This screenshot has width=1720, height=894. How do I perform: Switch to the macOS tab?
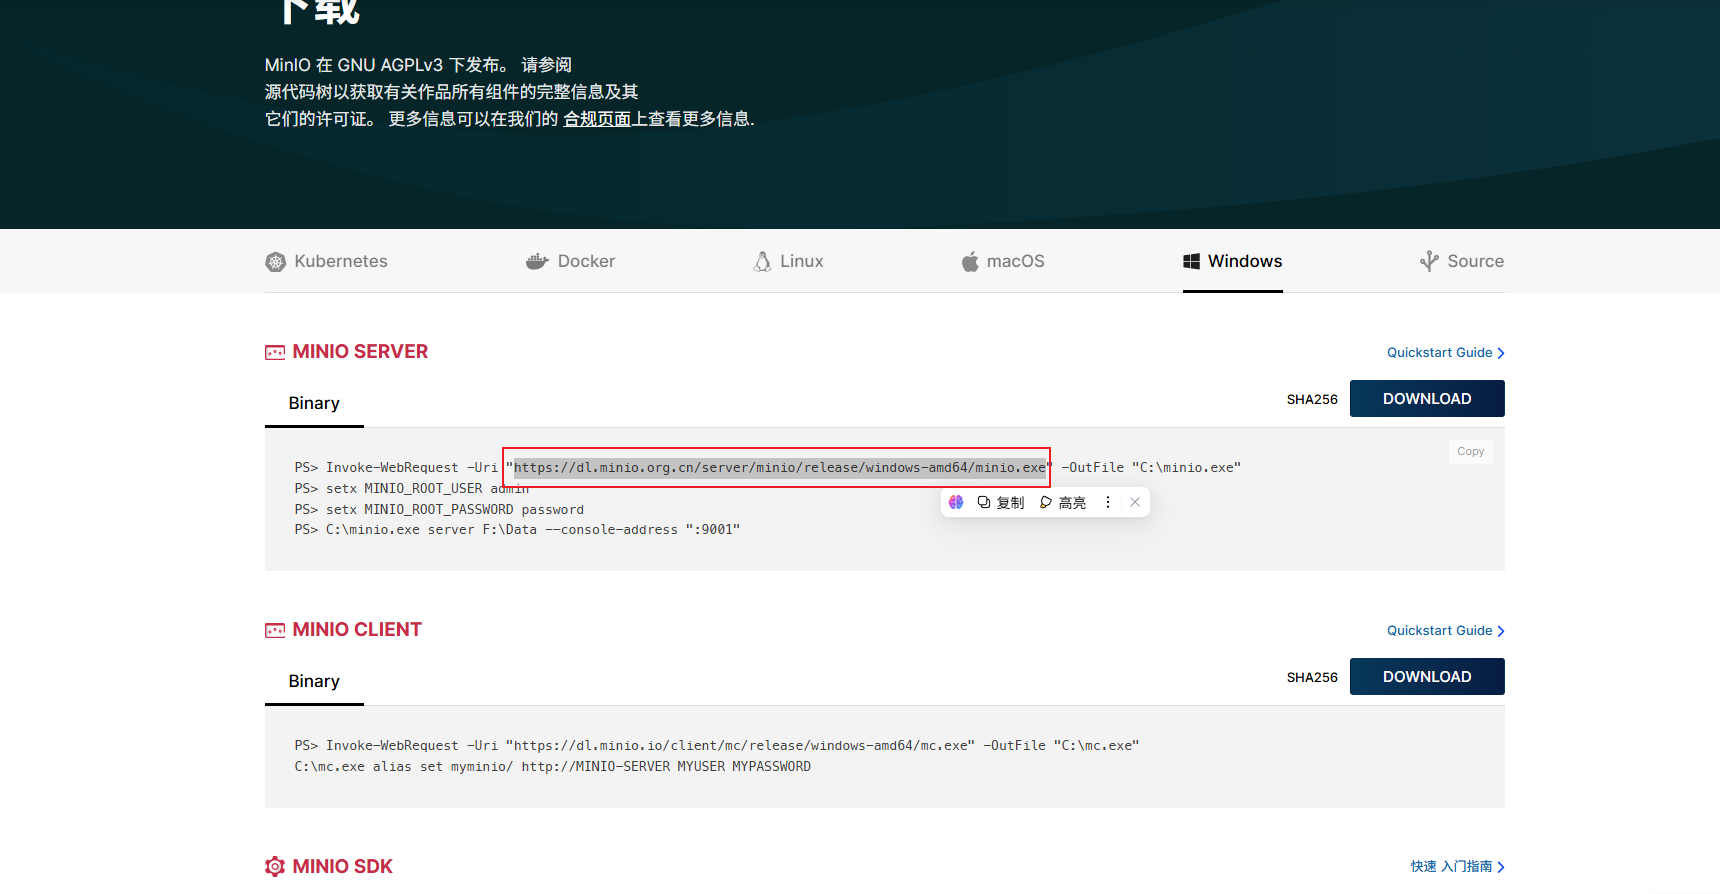(1003, 261)
